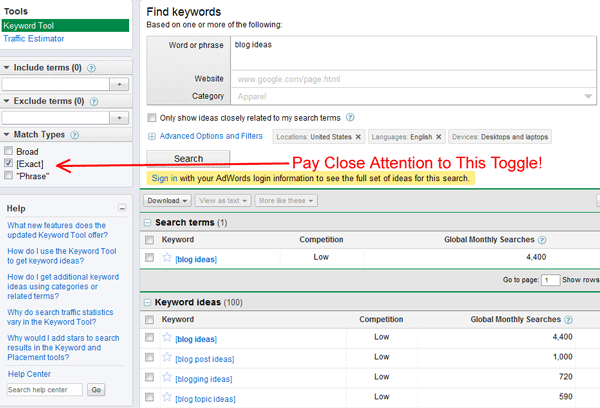Collapse the Keyword ideas section

(x=149, y=300)
